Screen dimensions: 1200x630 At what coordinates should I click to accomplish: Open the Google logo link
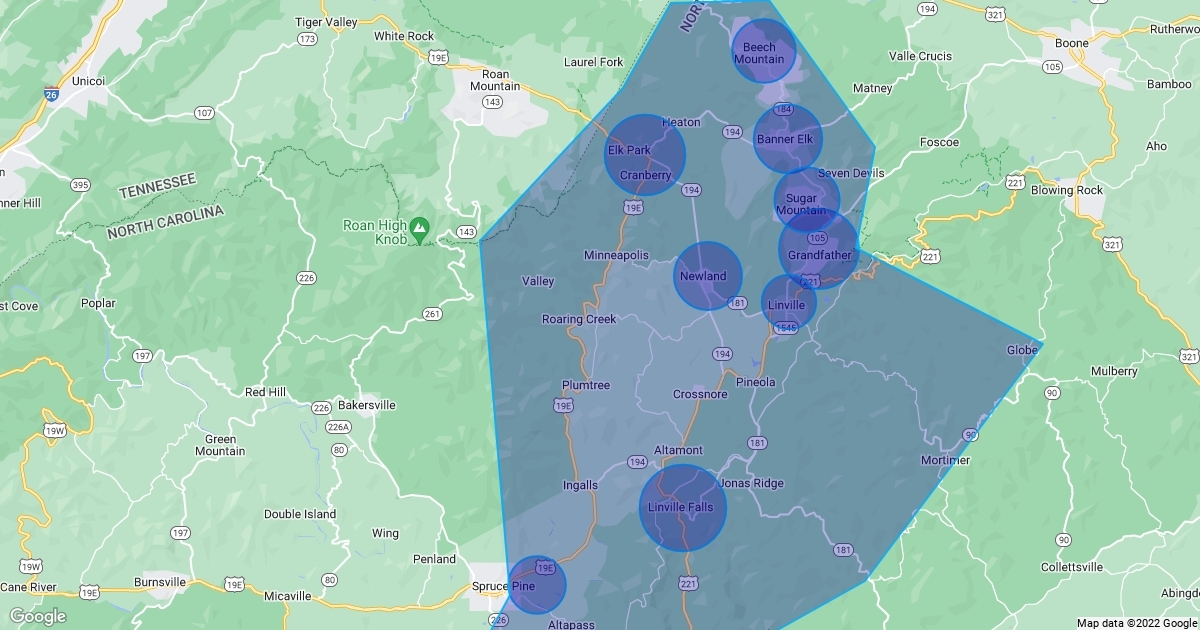[x=38, y=616]
